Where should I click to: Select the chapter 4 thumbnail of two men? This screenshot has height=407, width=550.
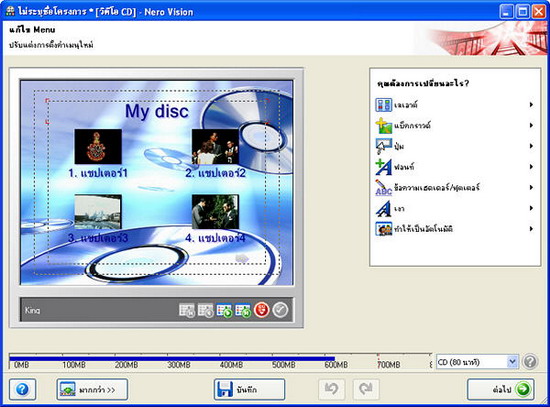pos(215,212)
